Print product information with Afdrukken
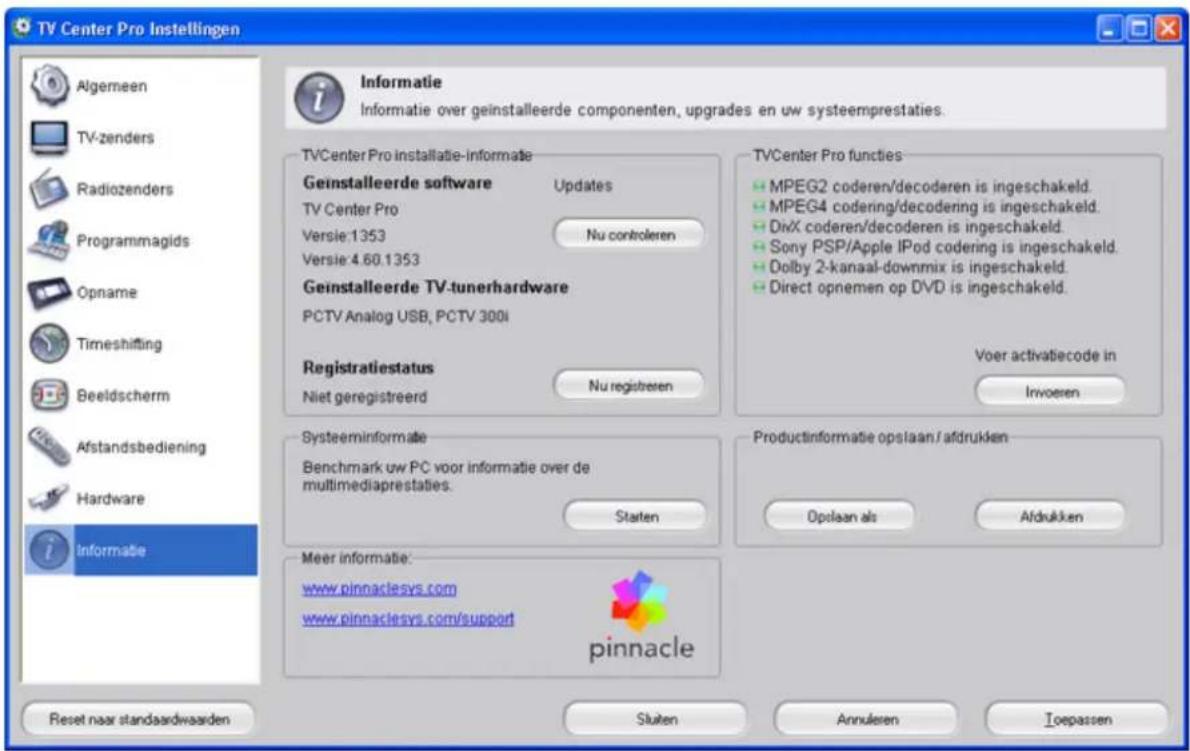 1051,516
